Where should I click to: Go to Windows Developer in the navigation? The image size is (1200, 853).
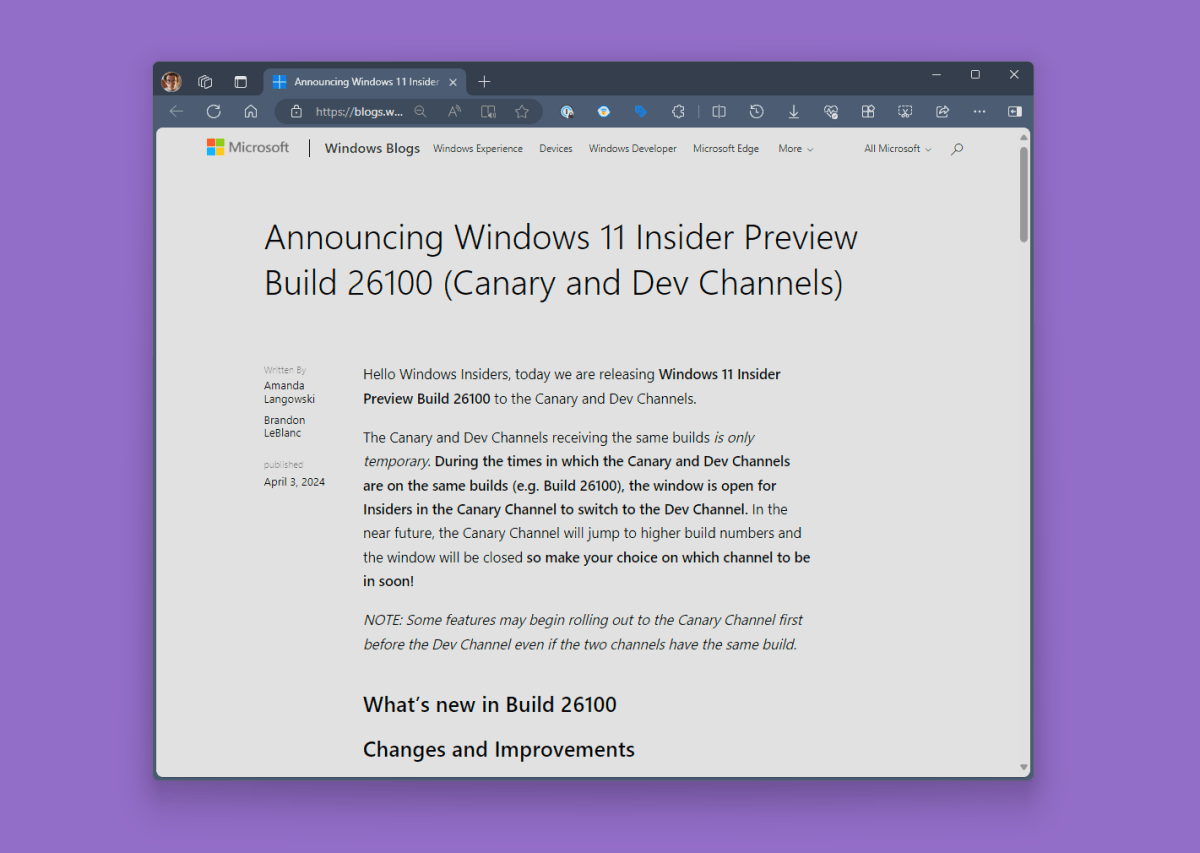[632, 148]
